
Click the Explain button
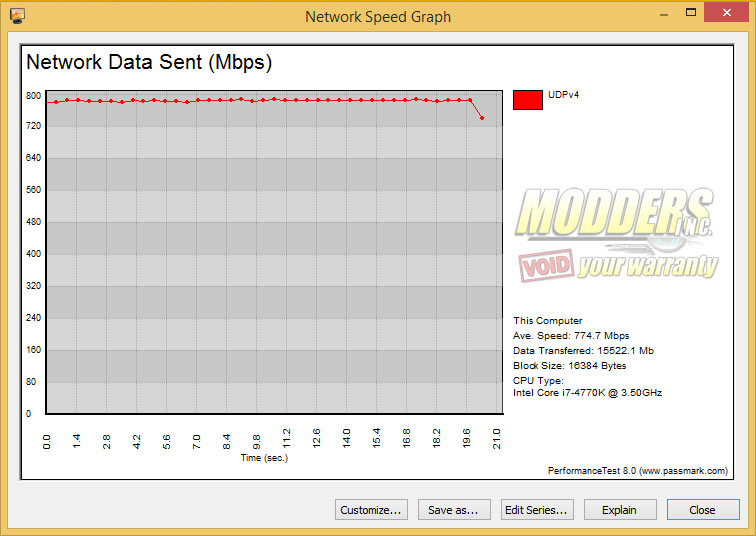[620, 509]
